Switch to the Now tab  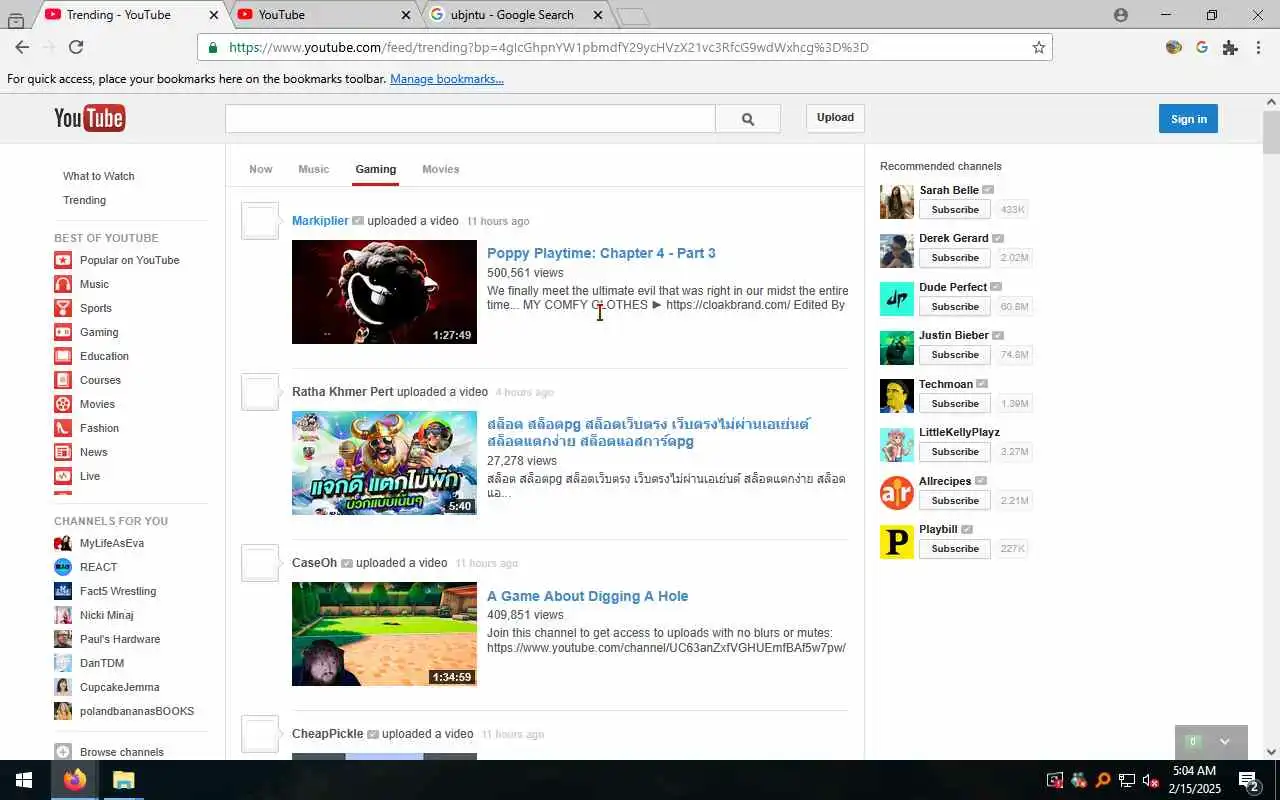coord(261,169)
